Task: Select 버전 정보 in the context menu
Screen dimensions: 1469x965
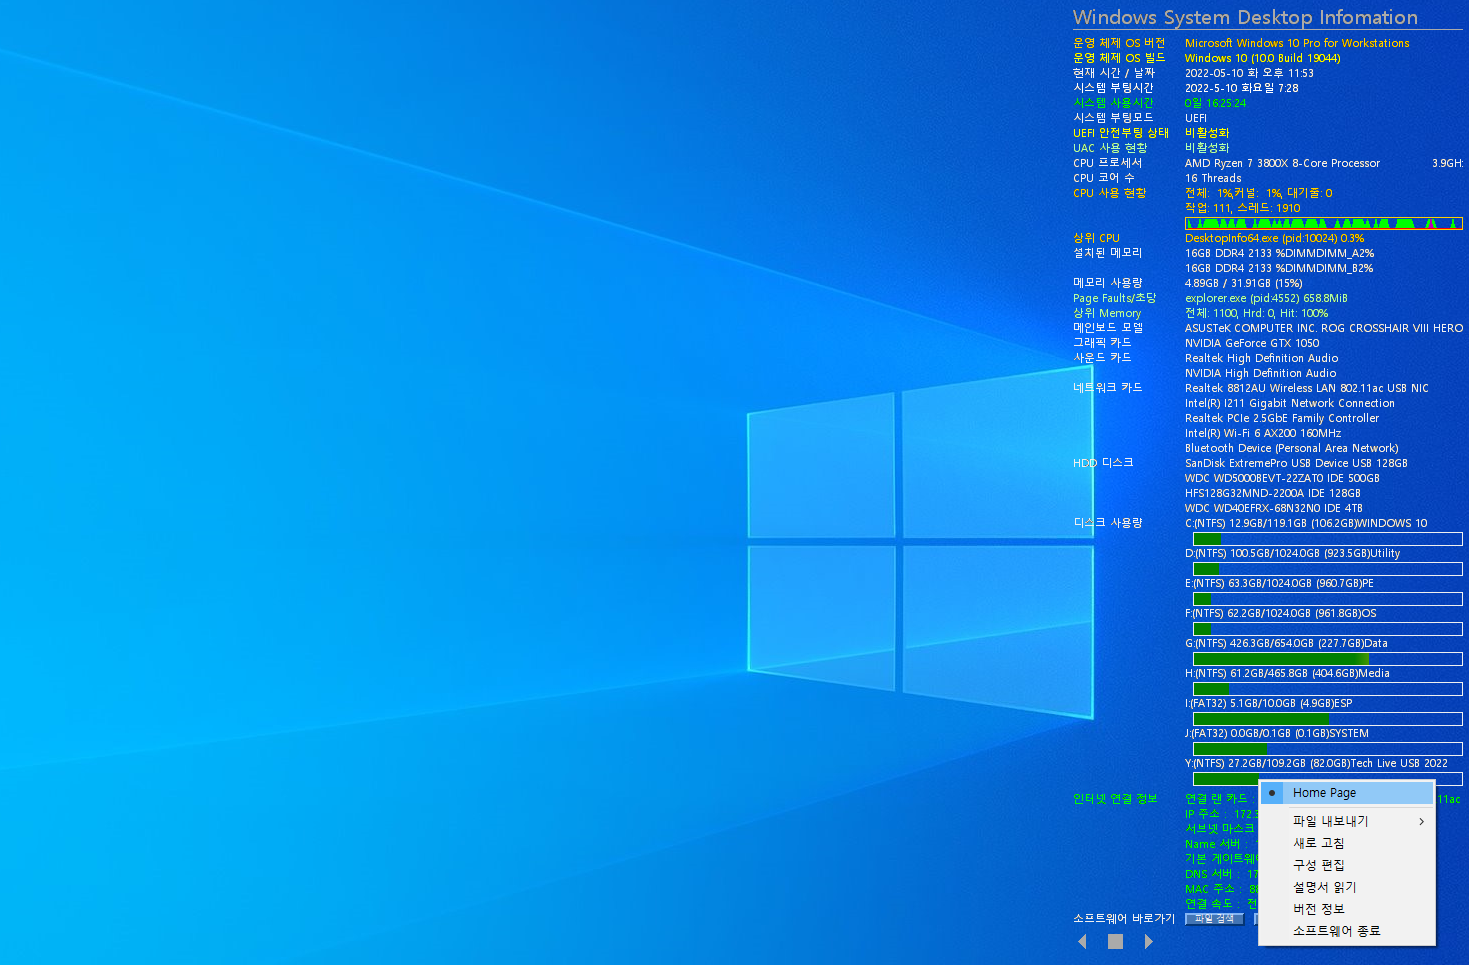Action: pos(1347,909)
